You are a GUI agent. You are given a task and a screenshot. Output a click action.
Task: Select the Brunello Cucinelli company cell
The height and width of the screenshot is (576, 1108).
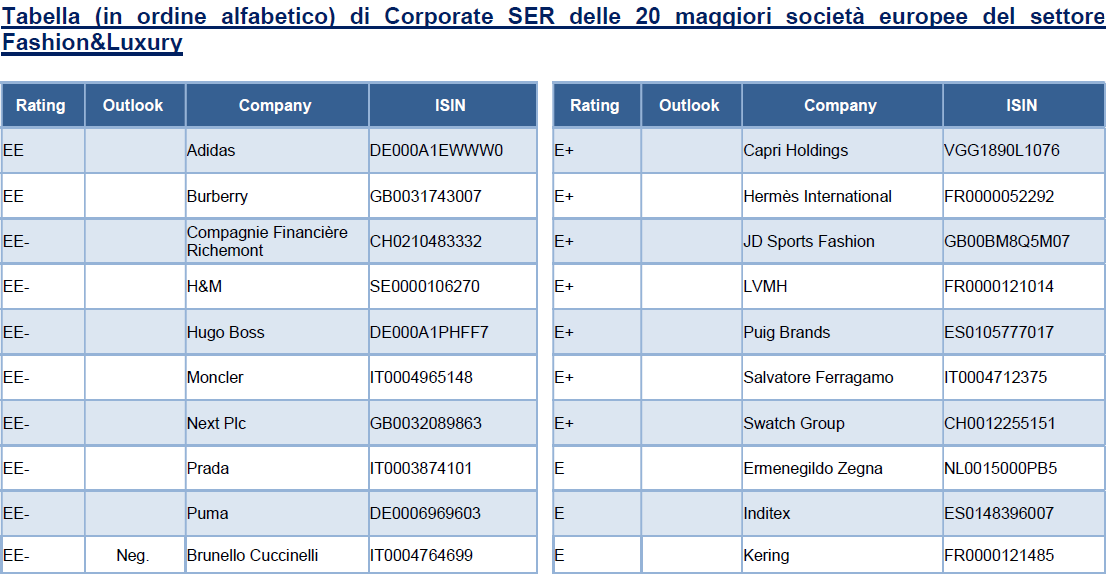(x=254, y=555)
